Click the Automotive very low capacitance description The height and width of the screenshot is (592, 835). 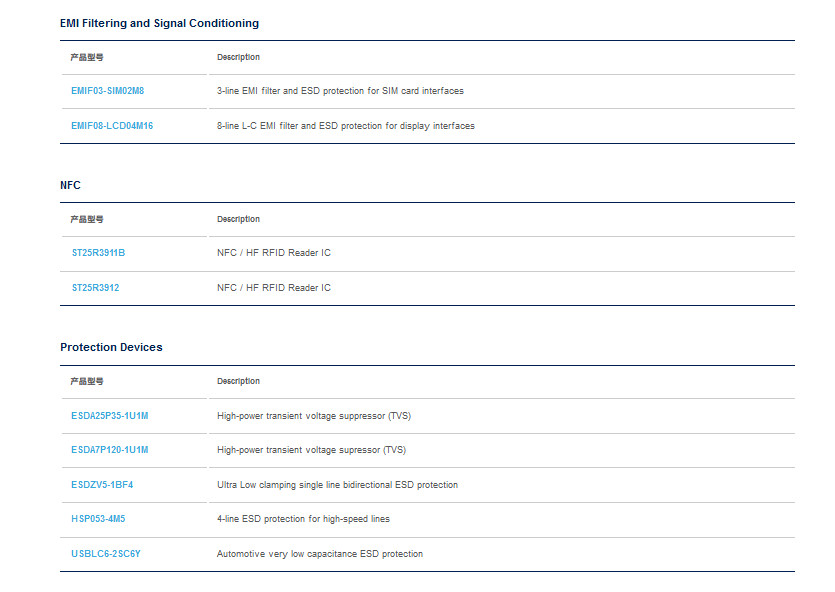320,554
